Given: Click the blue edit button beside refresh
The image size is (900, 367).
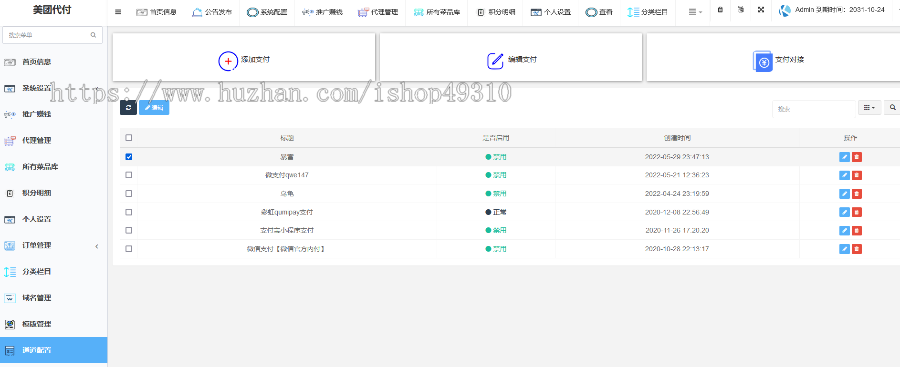Looking at the screenshot, I should pos(154,107).
